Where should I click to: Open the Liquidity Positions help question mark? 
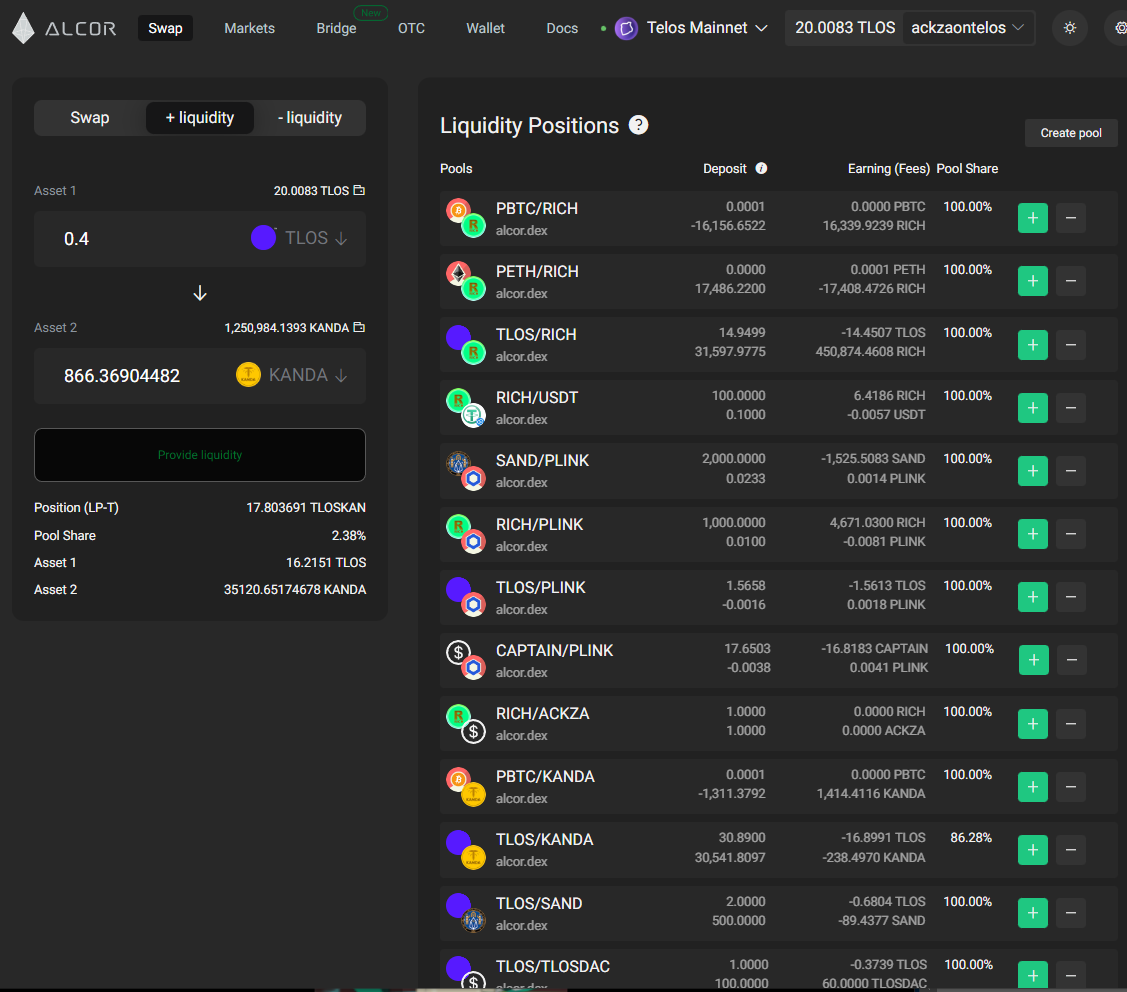point(638,125)
